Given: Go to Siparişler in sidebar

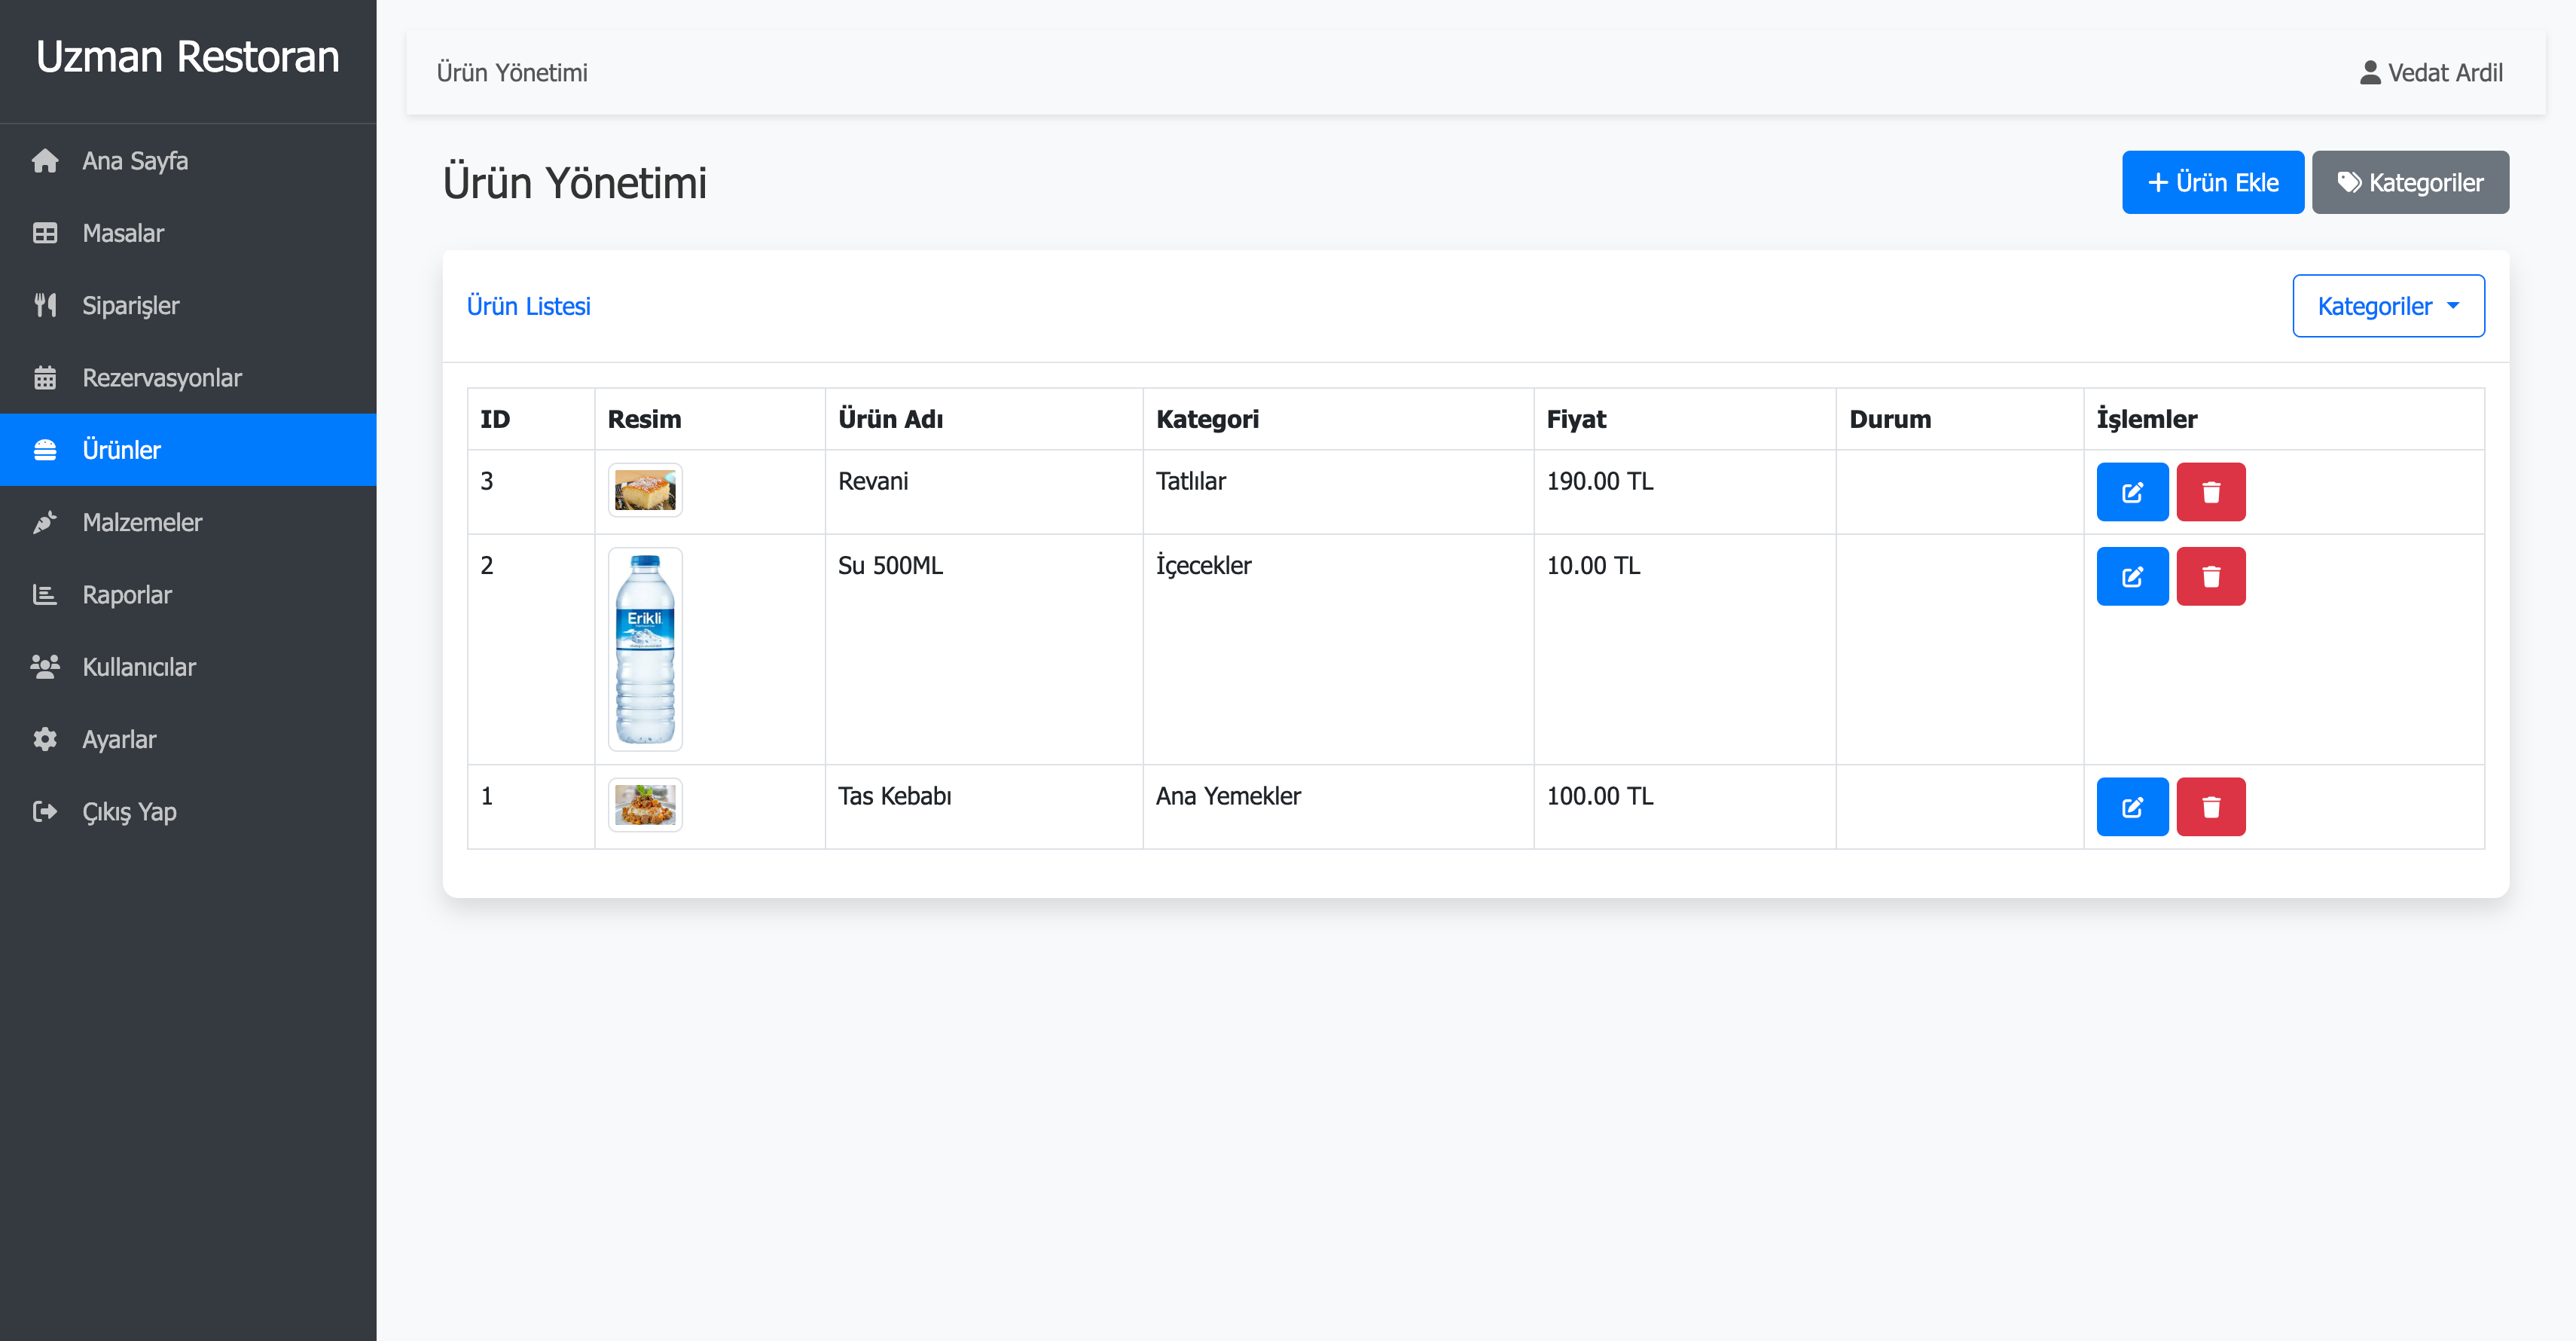Looking at the screenshot, I should click(x=130, y=305).
